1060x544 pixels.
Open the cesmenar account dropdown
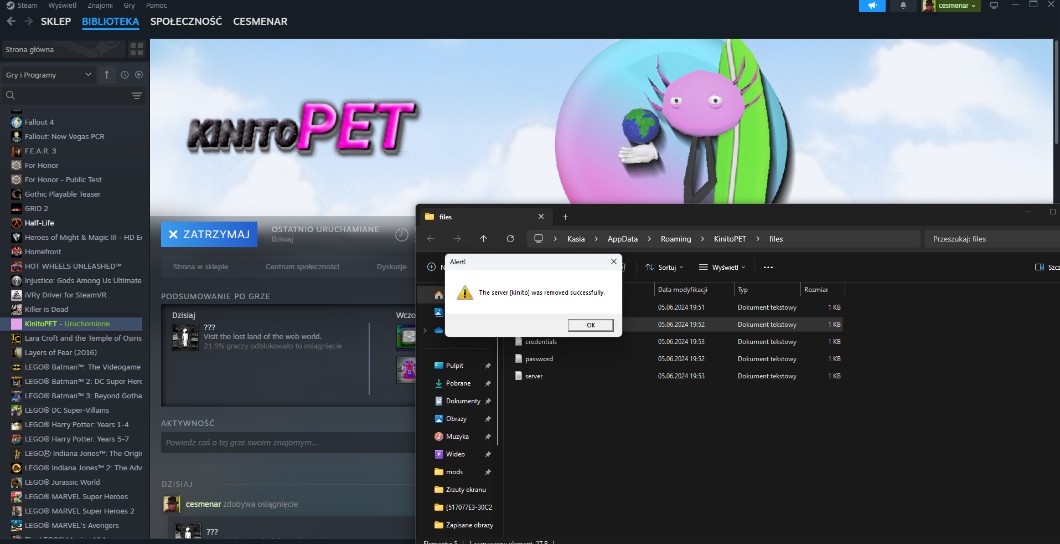pyautogui.click(x=950, y=6)
